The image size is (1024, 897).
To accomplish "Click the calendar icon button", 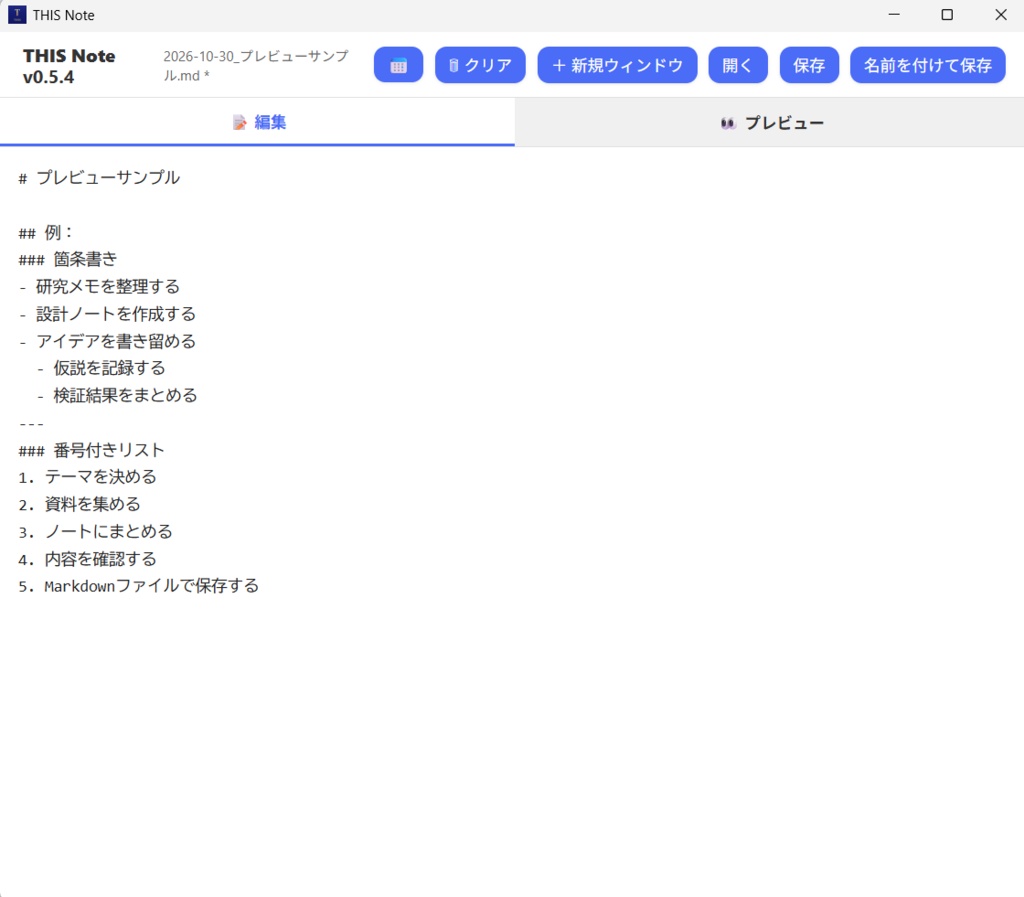I will 398,65.
